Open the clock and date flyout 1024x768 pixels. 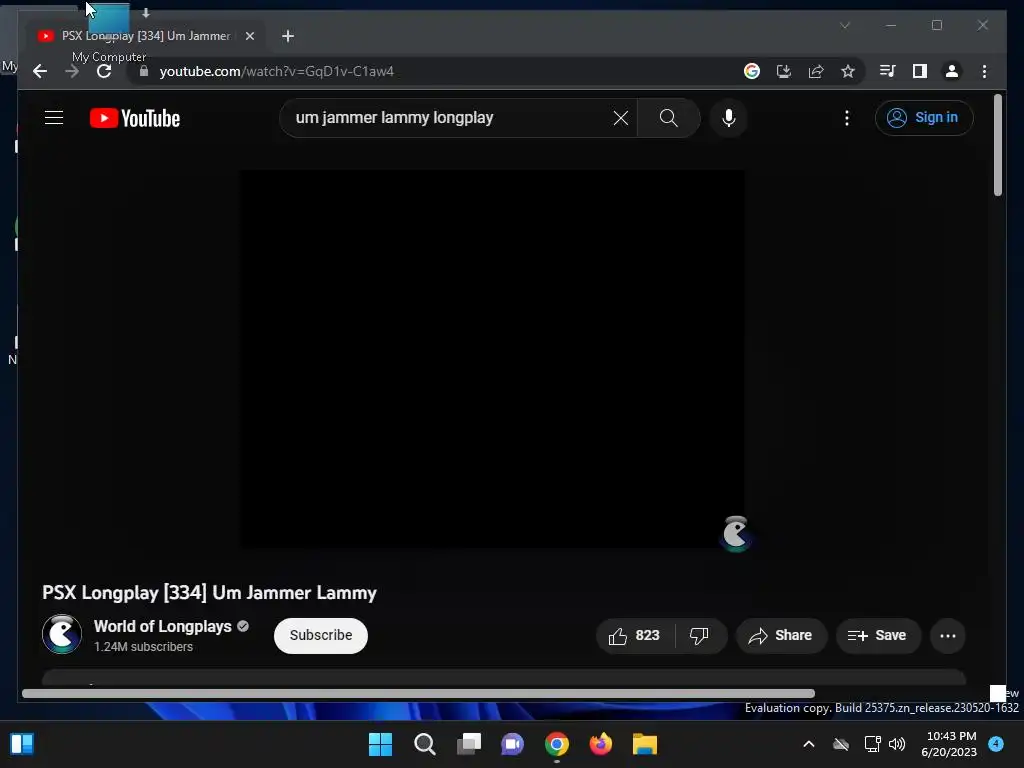949,744
